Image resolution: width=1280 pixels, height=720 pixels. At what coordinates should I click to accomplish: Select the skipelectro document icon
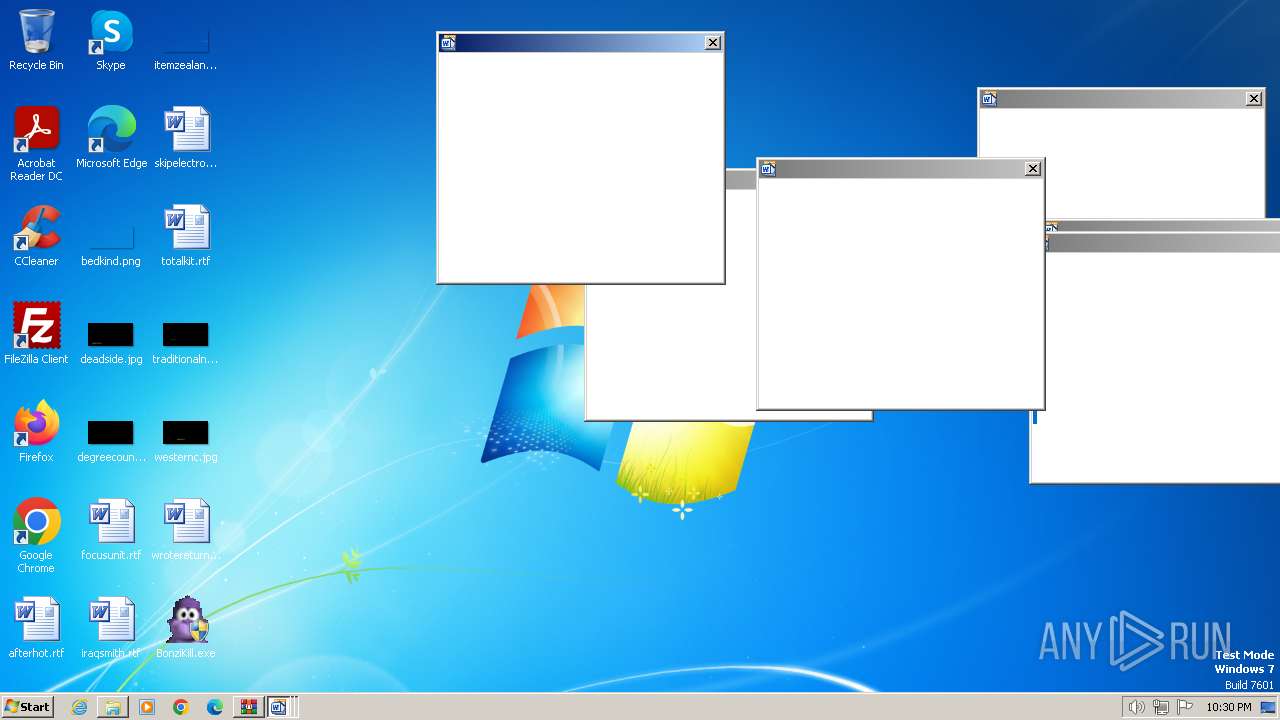[x=185, y=138]
